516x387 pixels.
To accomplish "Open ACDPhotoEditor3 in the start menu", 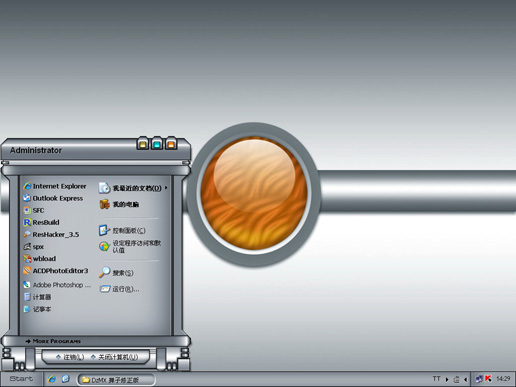I will coord(56,271).
